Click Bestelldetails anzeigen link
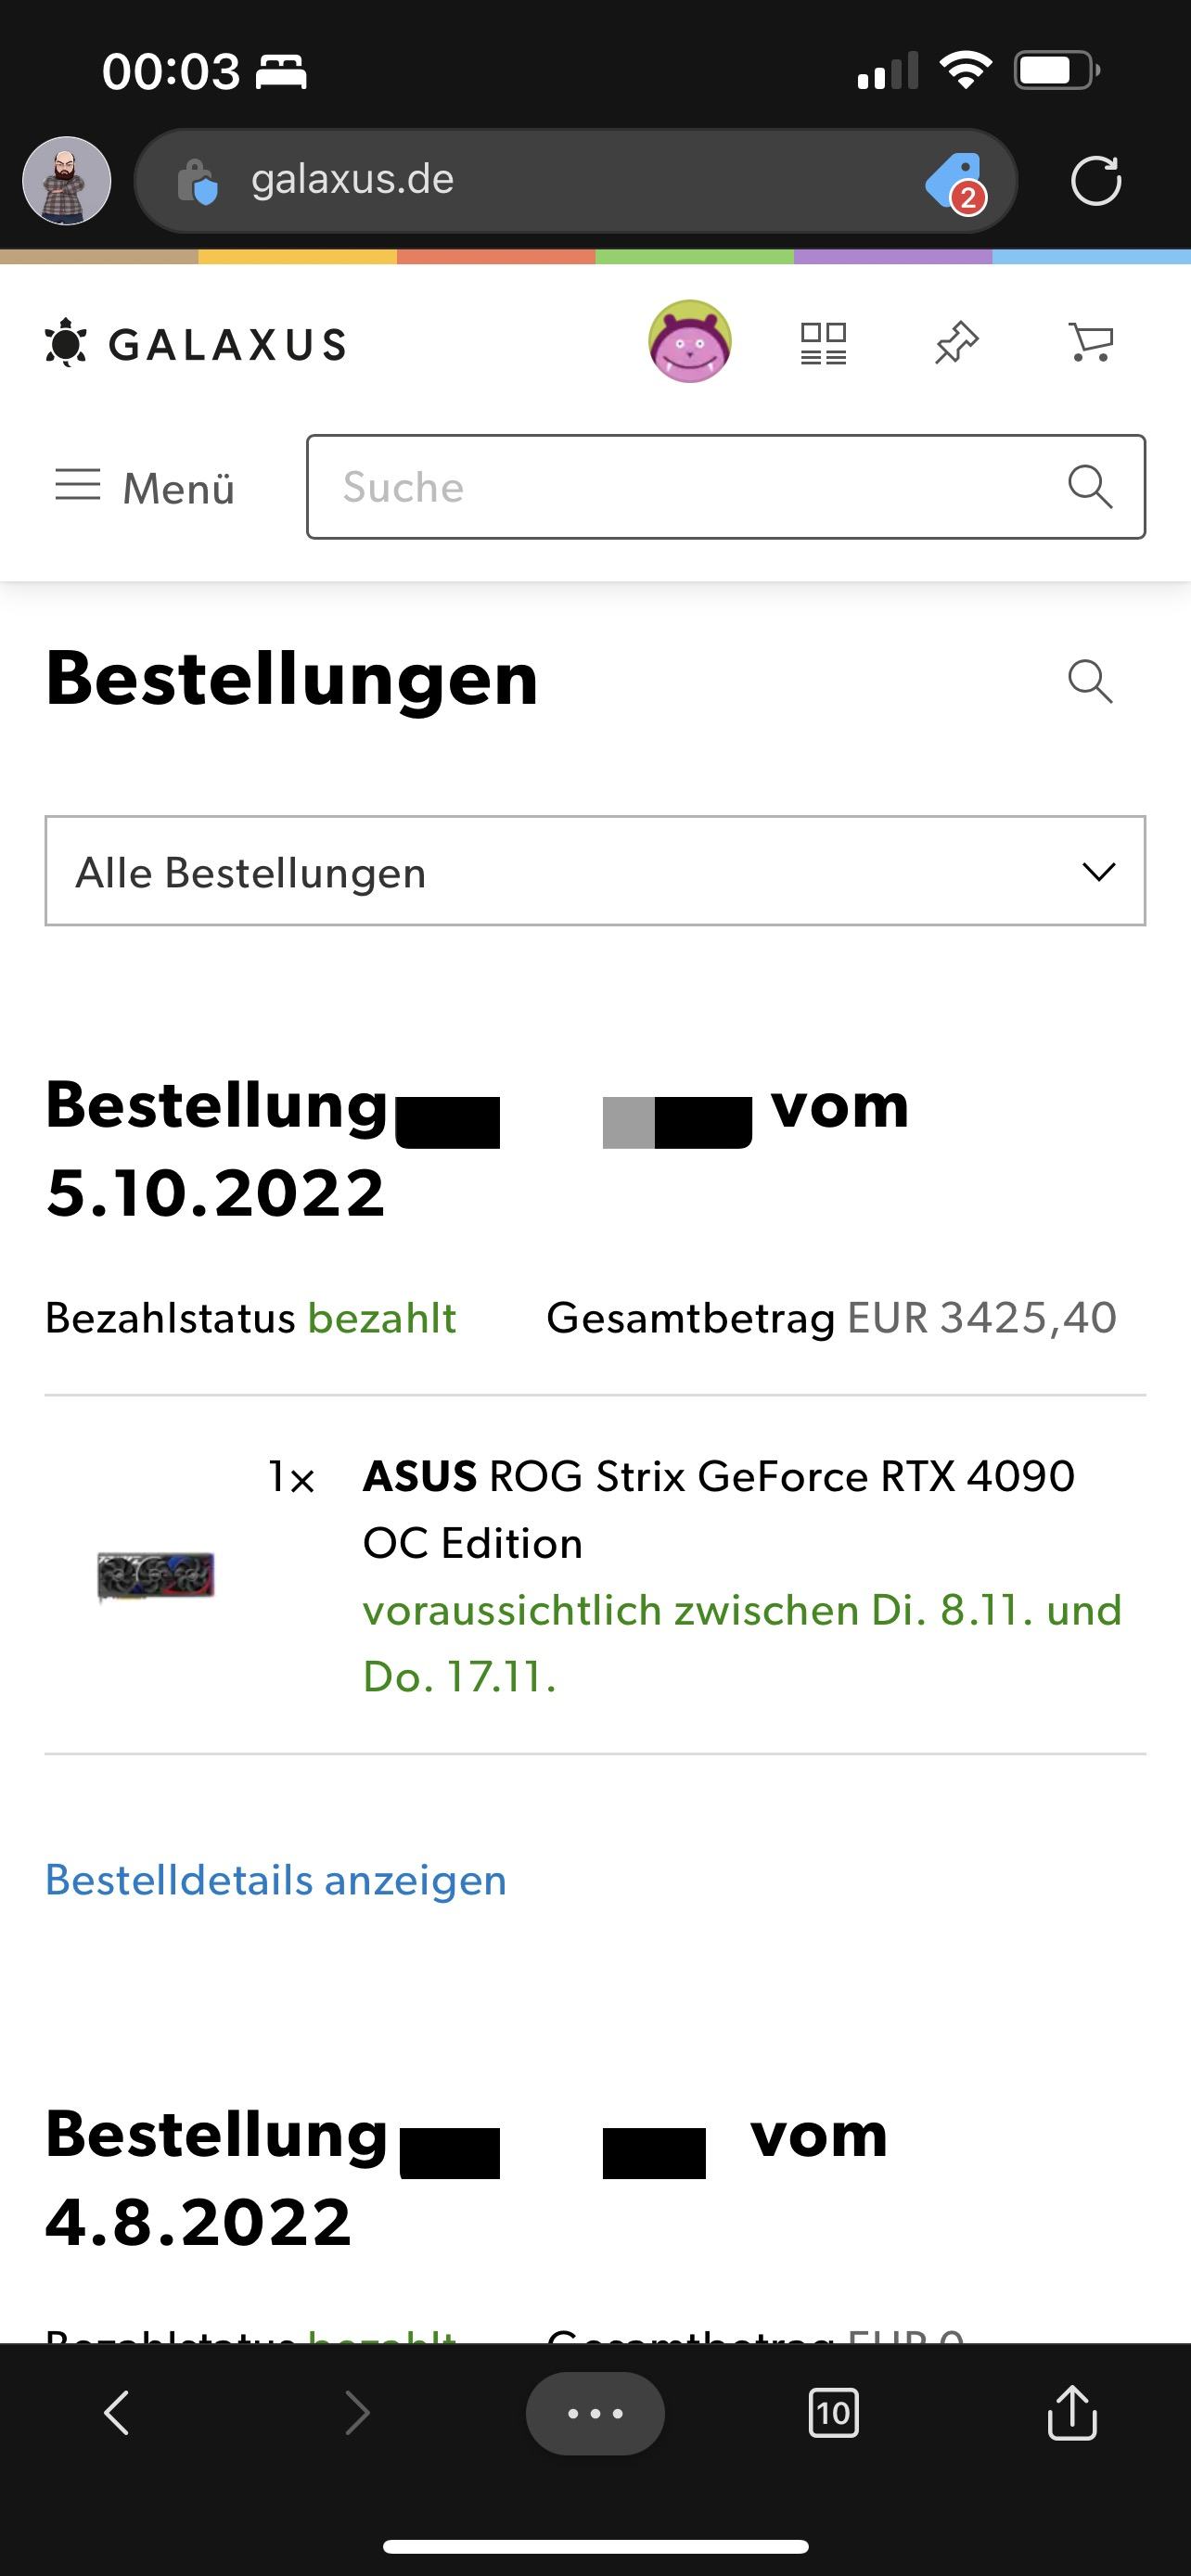 (x=276, y=1880)
